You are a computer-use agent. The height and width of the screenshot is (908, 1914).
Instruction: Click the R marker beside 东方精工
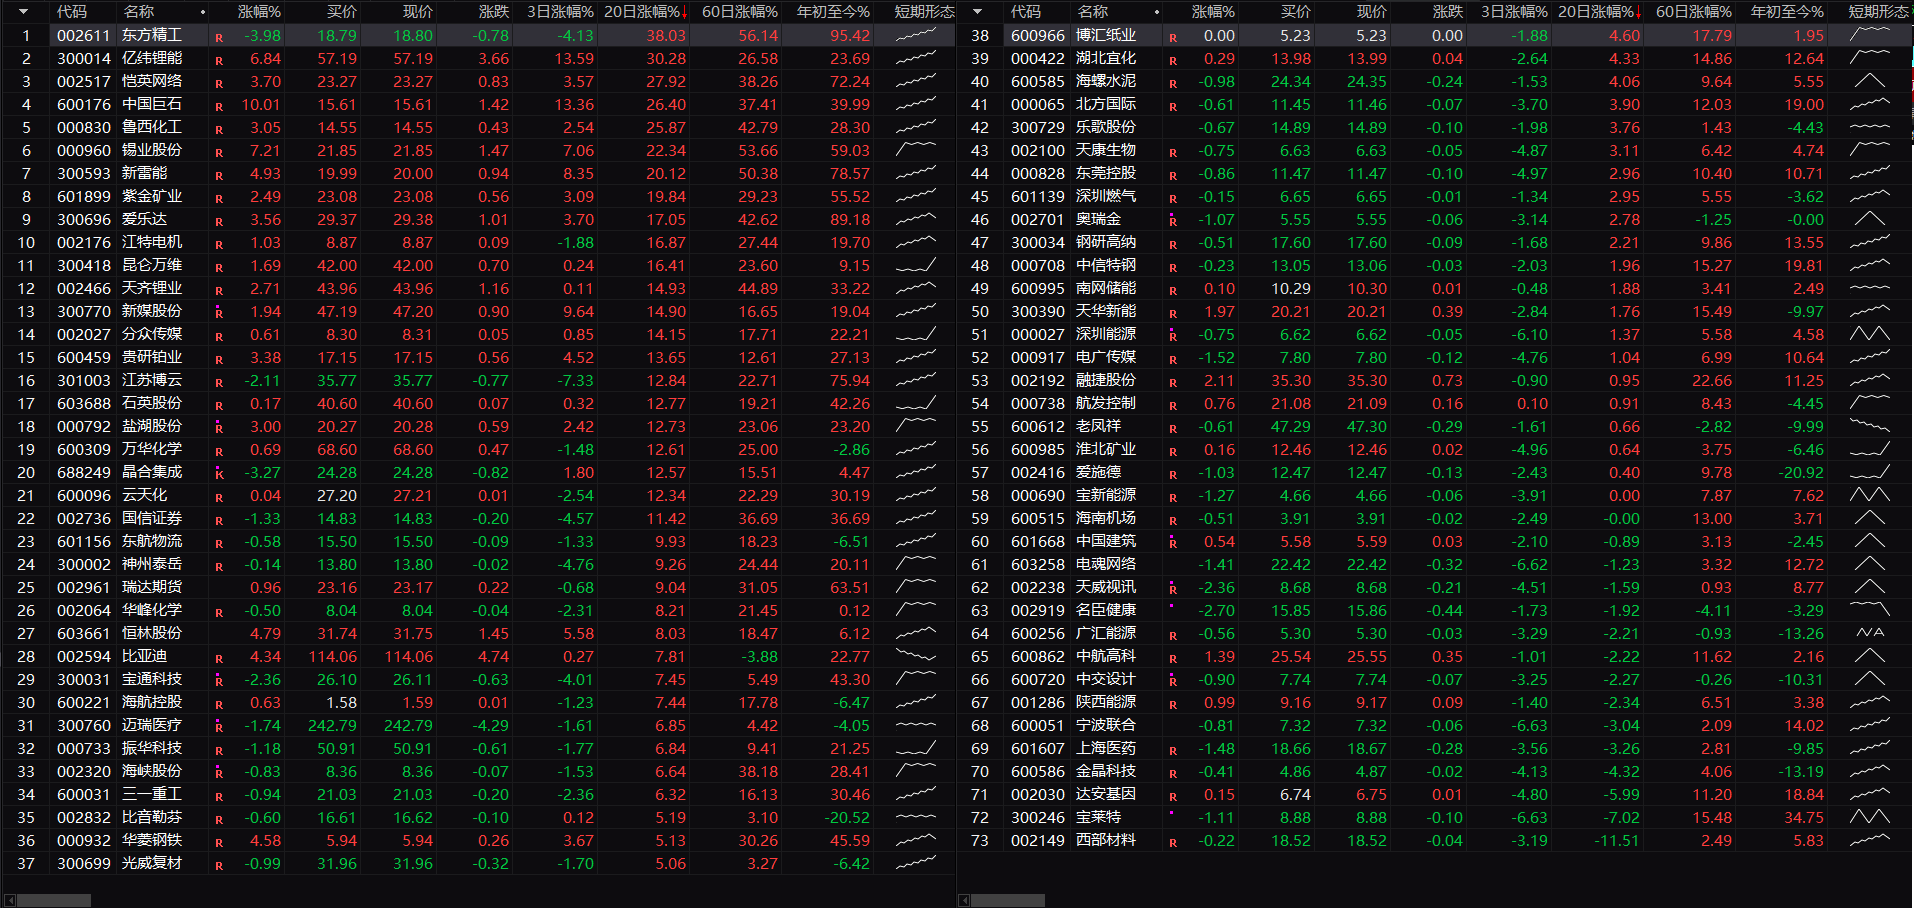pyautogui.click(x=219, y=37)
